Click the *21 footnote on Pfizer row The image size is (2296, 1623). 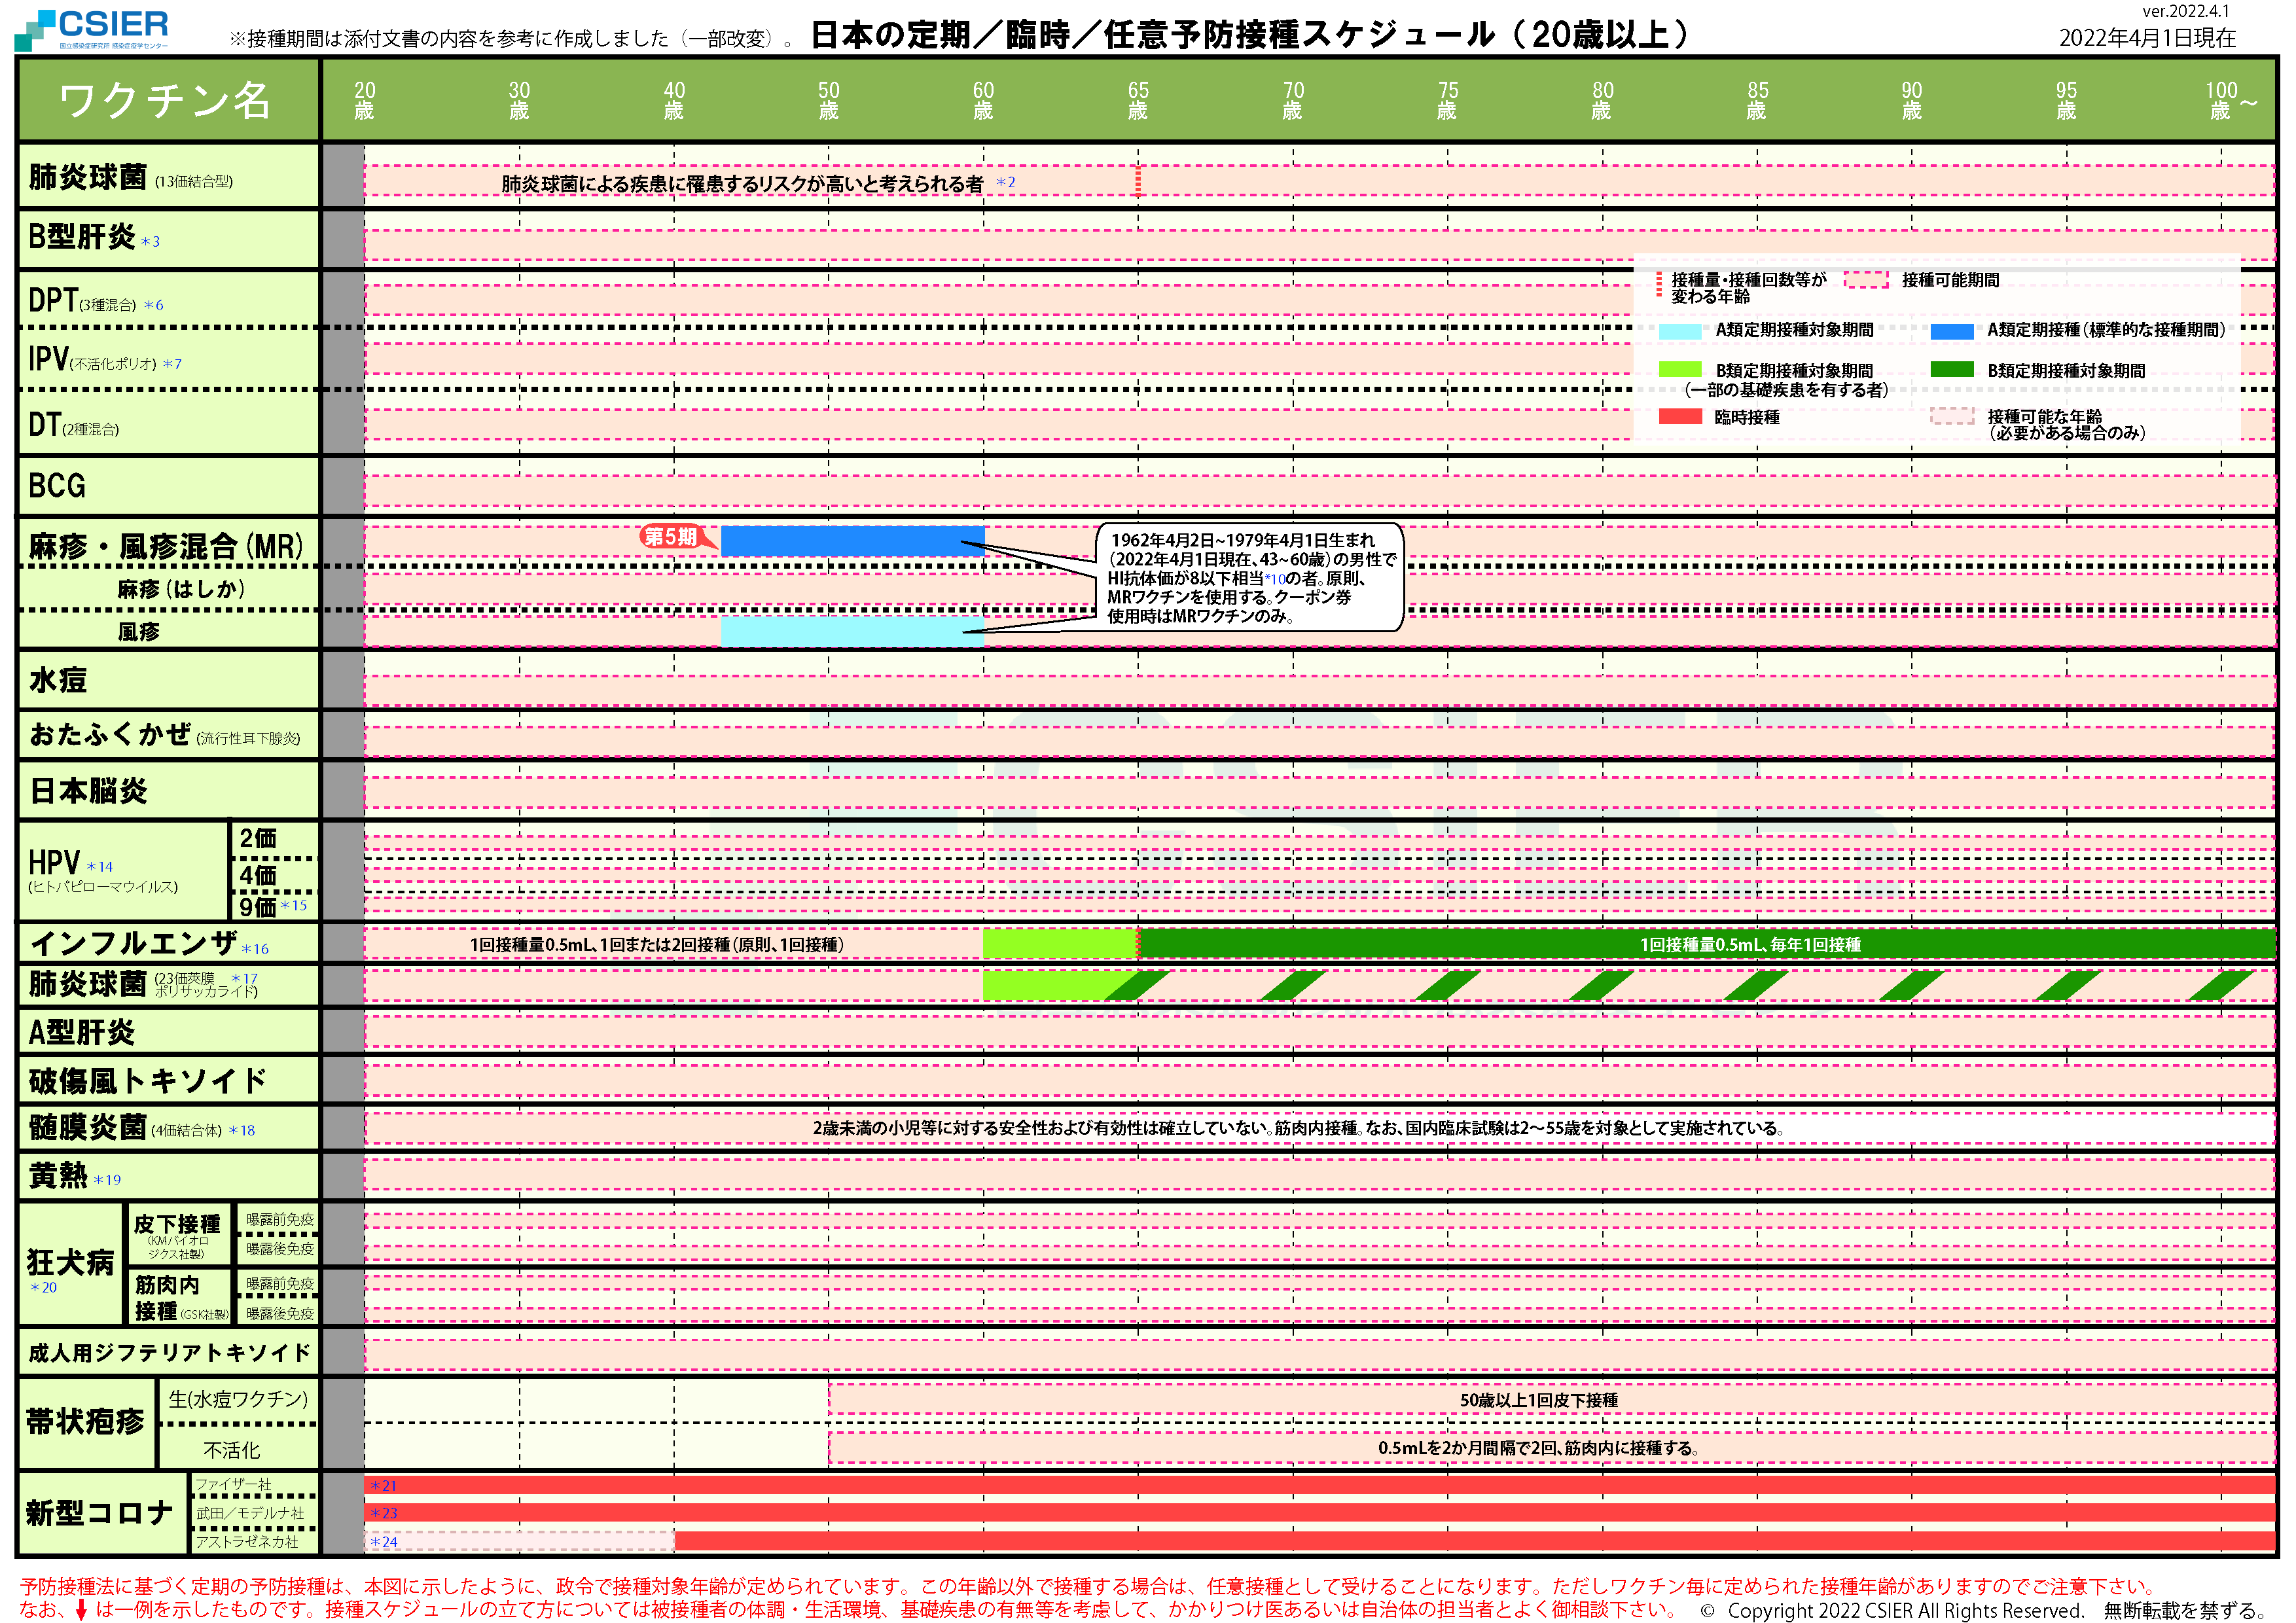(383, 1485)
